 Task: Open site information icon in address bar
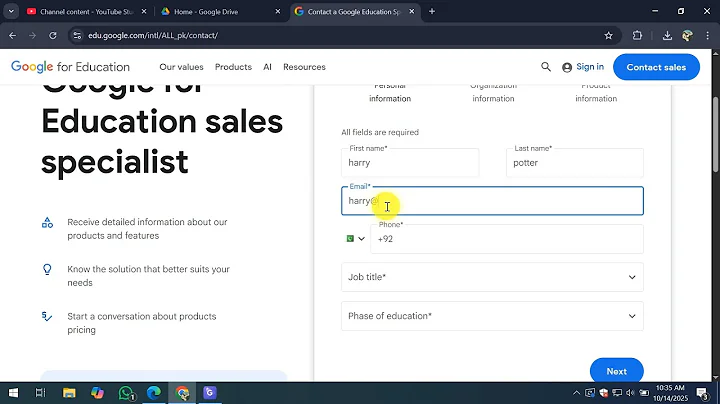point(77,35)
